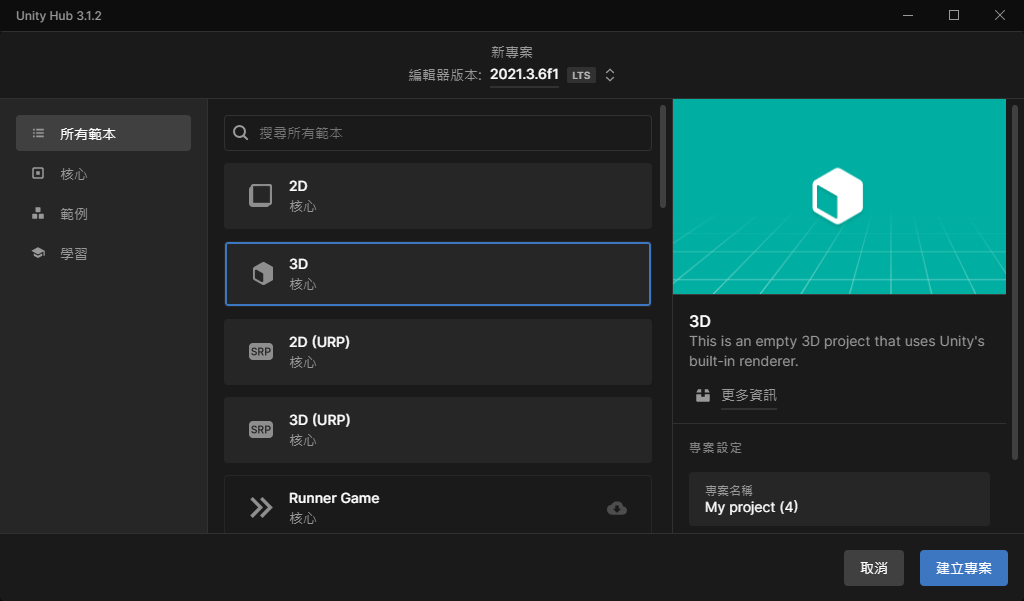This screenshot has height=601, width=1024.
Task: Minimize the Unity Hub window
Action: 908,15
